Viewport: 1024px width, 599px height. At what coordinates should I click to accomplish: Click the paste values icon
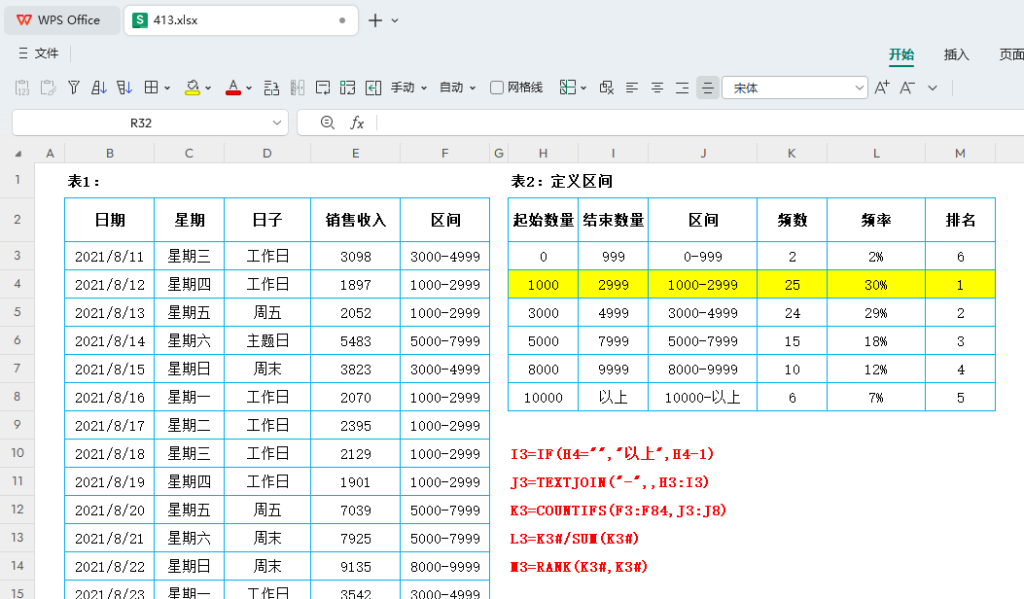22,88
